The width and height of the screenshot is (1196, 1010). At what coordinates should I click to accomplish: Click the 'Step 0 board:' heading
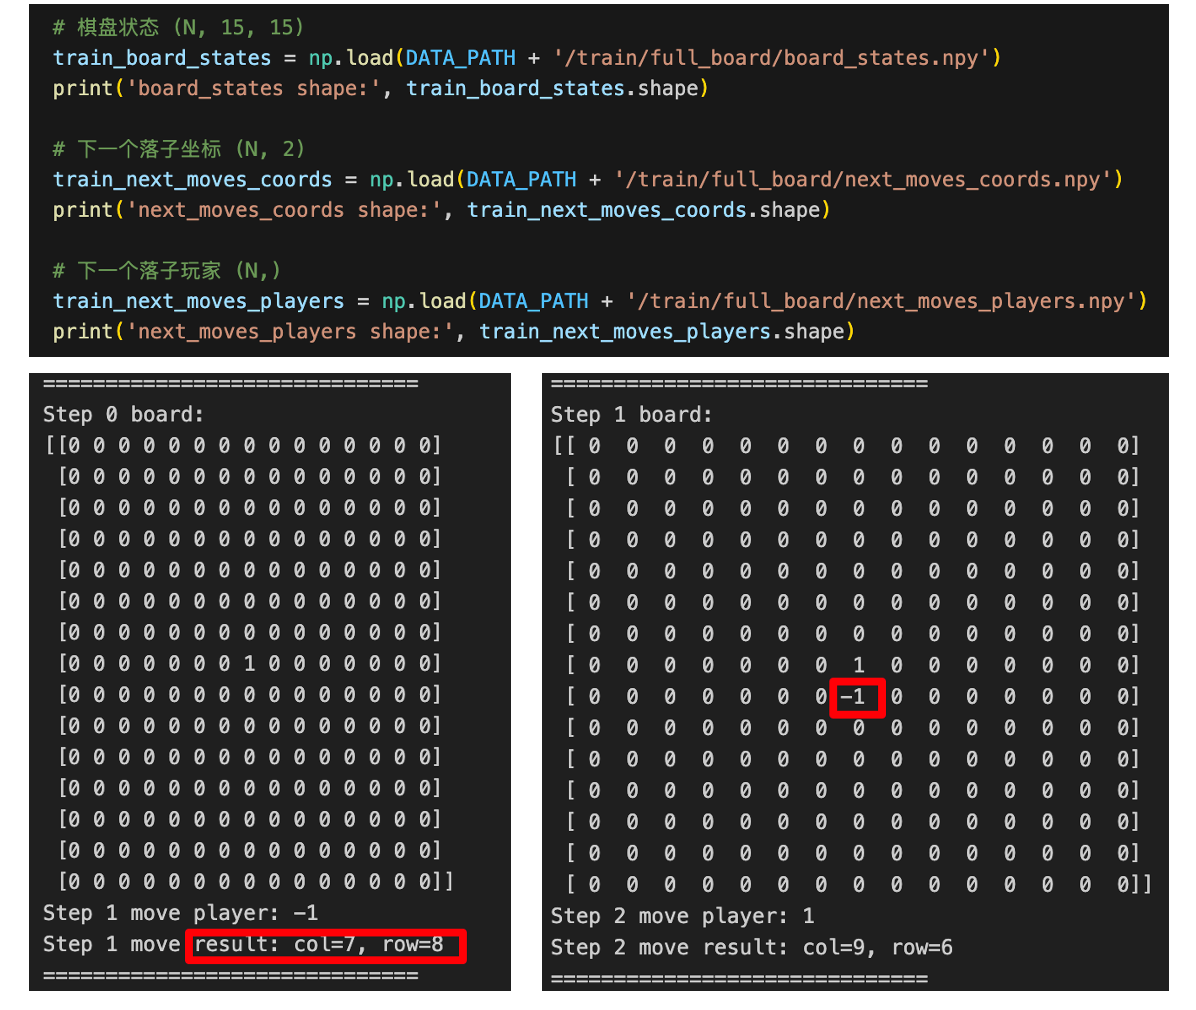[x=123, y=415]
